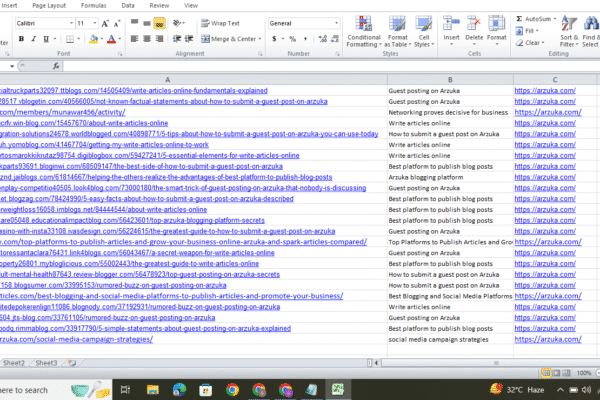The image size is (600, 400).
Task: Open arzuka.com link in Networking proves decisive row
Action: coord(548,112)
